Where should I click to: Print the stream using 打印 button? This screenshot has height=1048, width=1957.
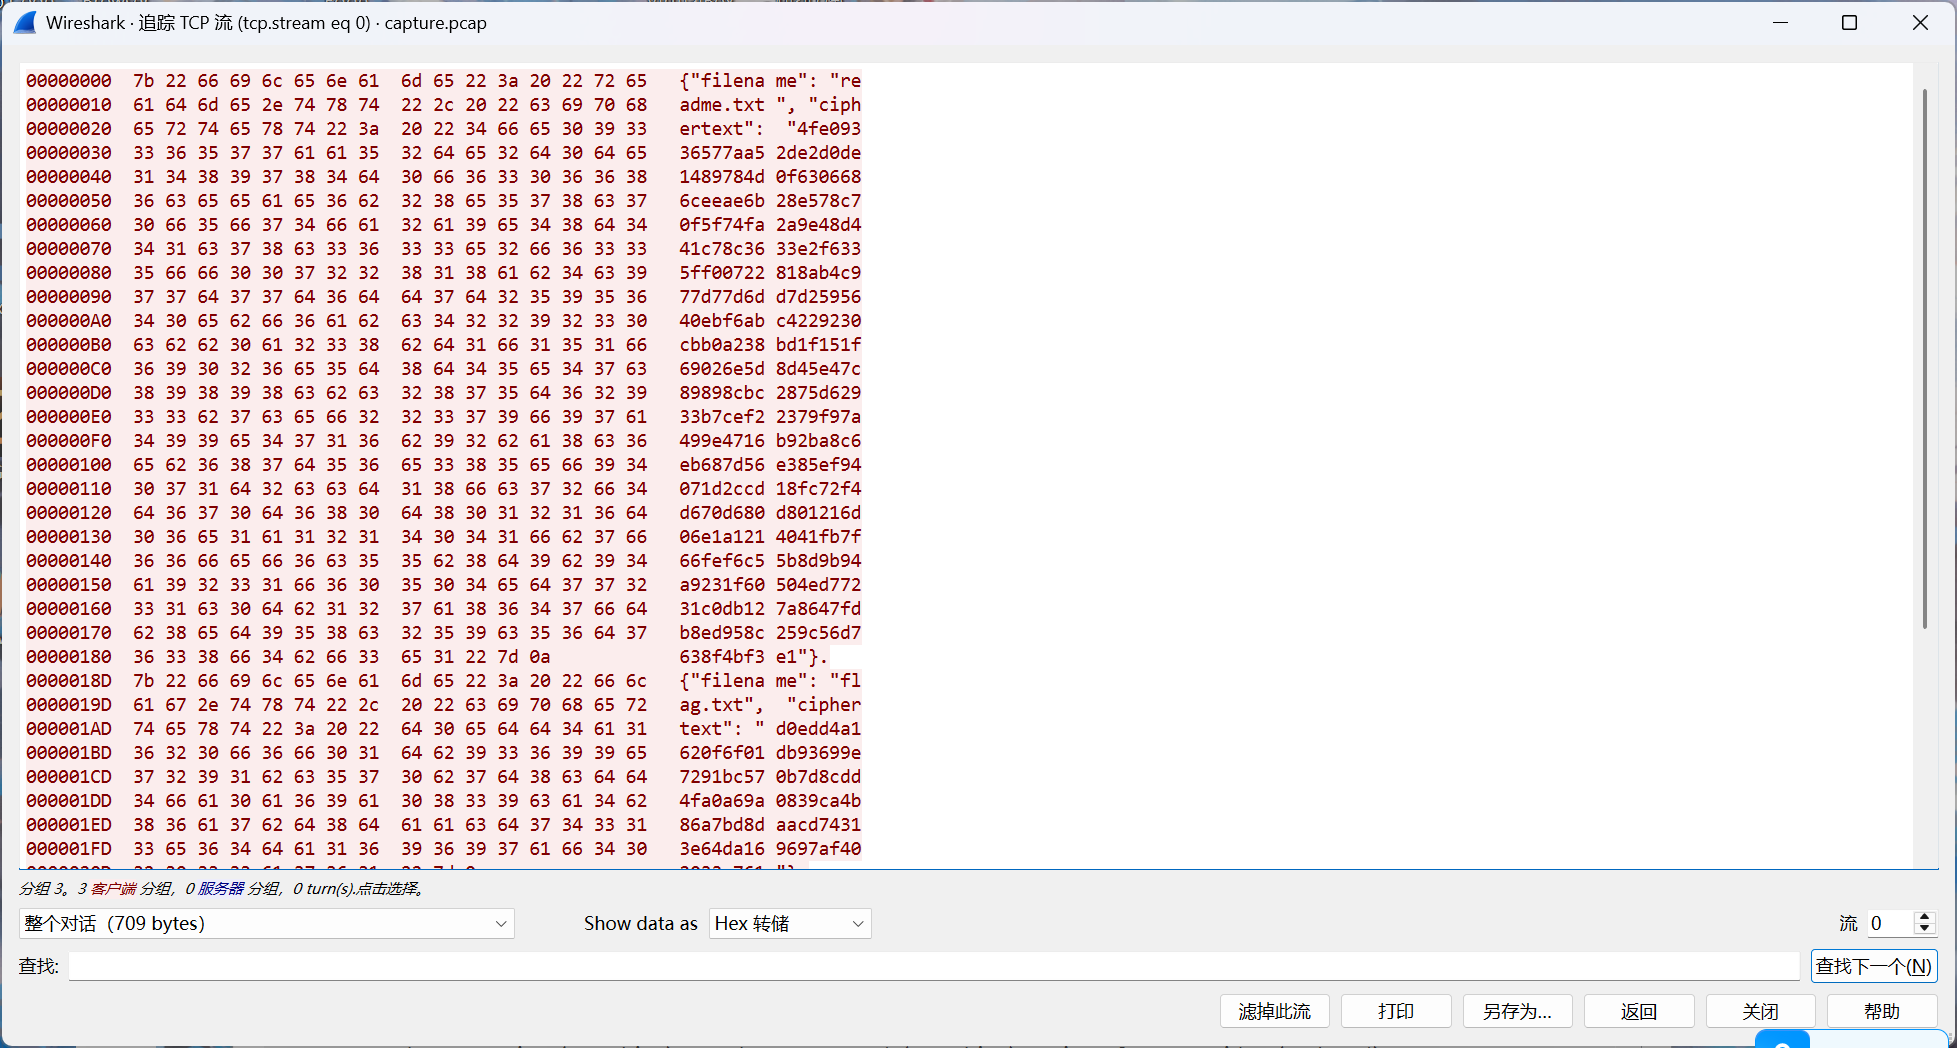click(1395, 1011)
